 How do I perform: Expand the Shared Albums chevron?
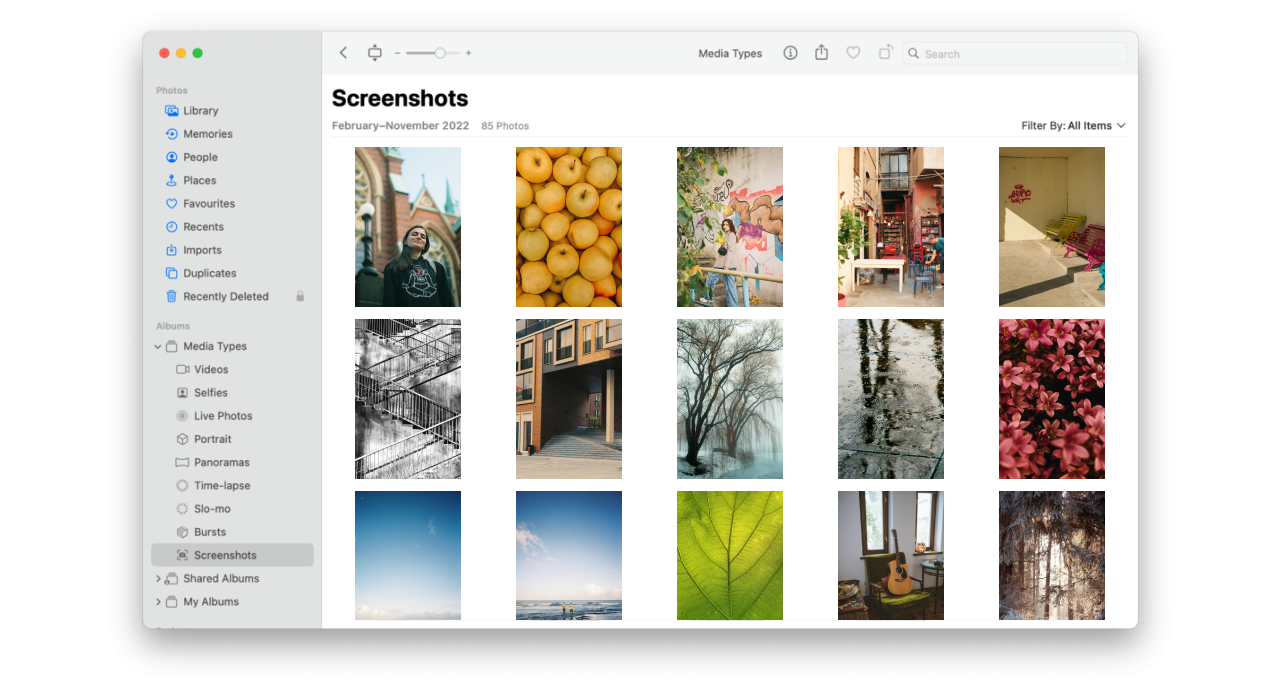click(x=158, y=579)
